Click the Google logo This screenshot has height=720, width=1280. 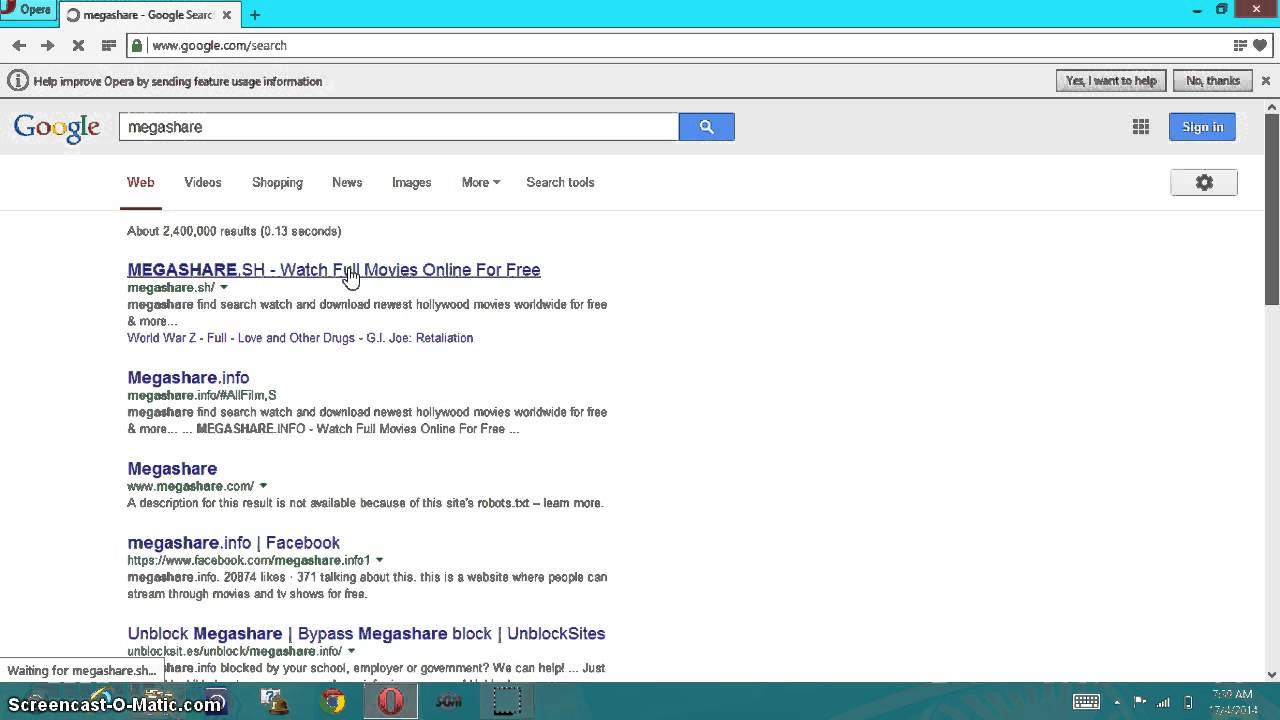point(57,128)
